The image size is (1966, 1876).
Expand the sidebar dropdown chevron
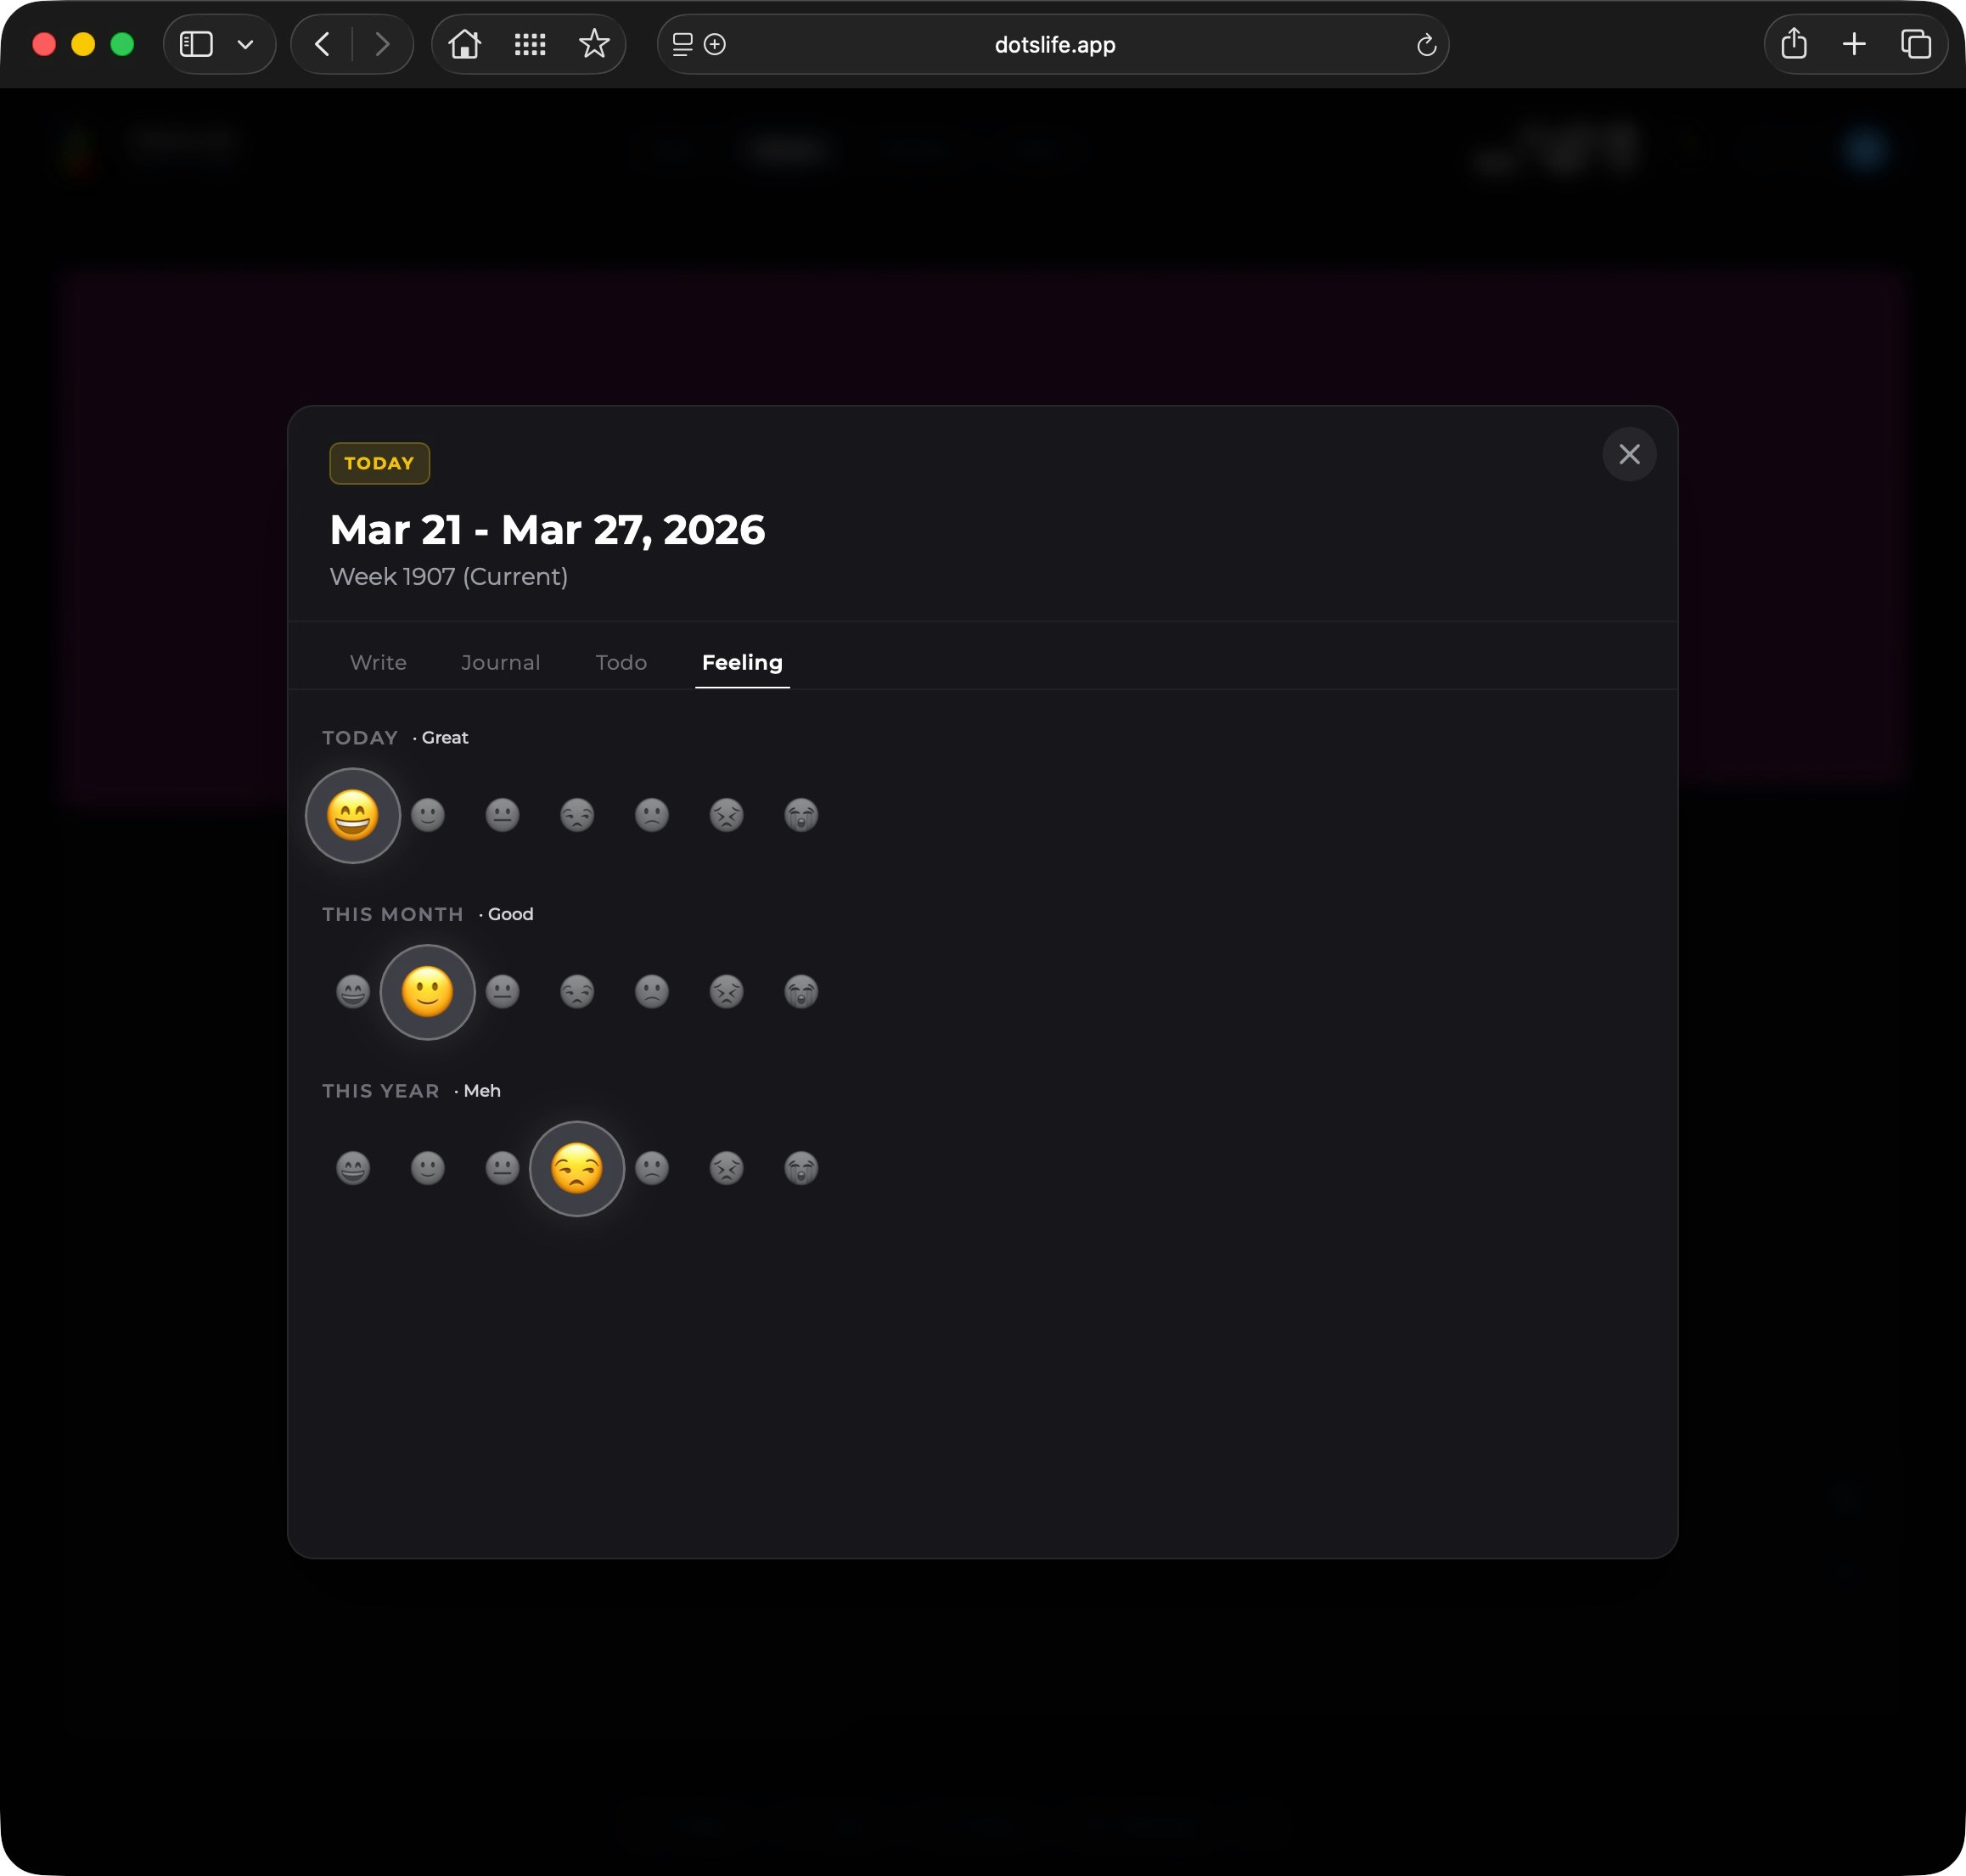point(245,44)
